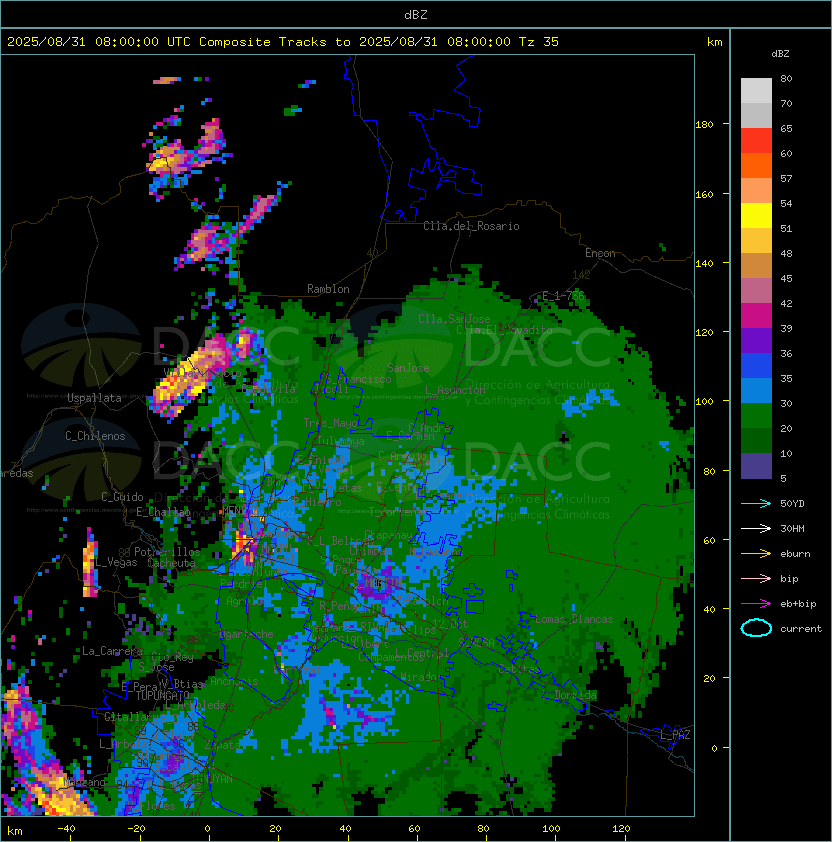The image size is (832, 842).
Task: Click the cyan 50YD arrow legend icon
Action: pos(756,503)
